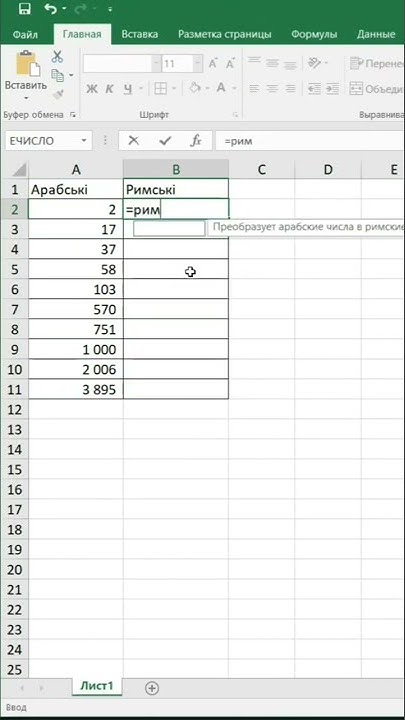Toggle italic К formatting
The width and height of the screenshot is (405, 720).
(x=109, y=89)
